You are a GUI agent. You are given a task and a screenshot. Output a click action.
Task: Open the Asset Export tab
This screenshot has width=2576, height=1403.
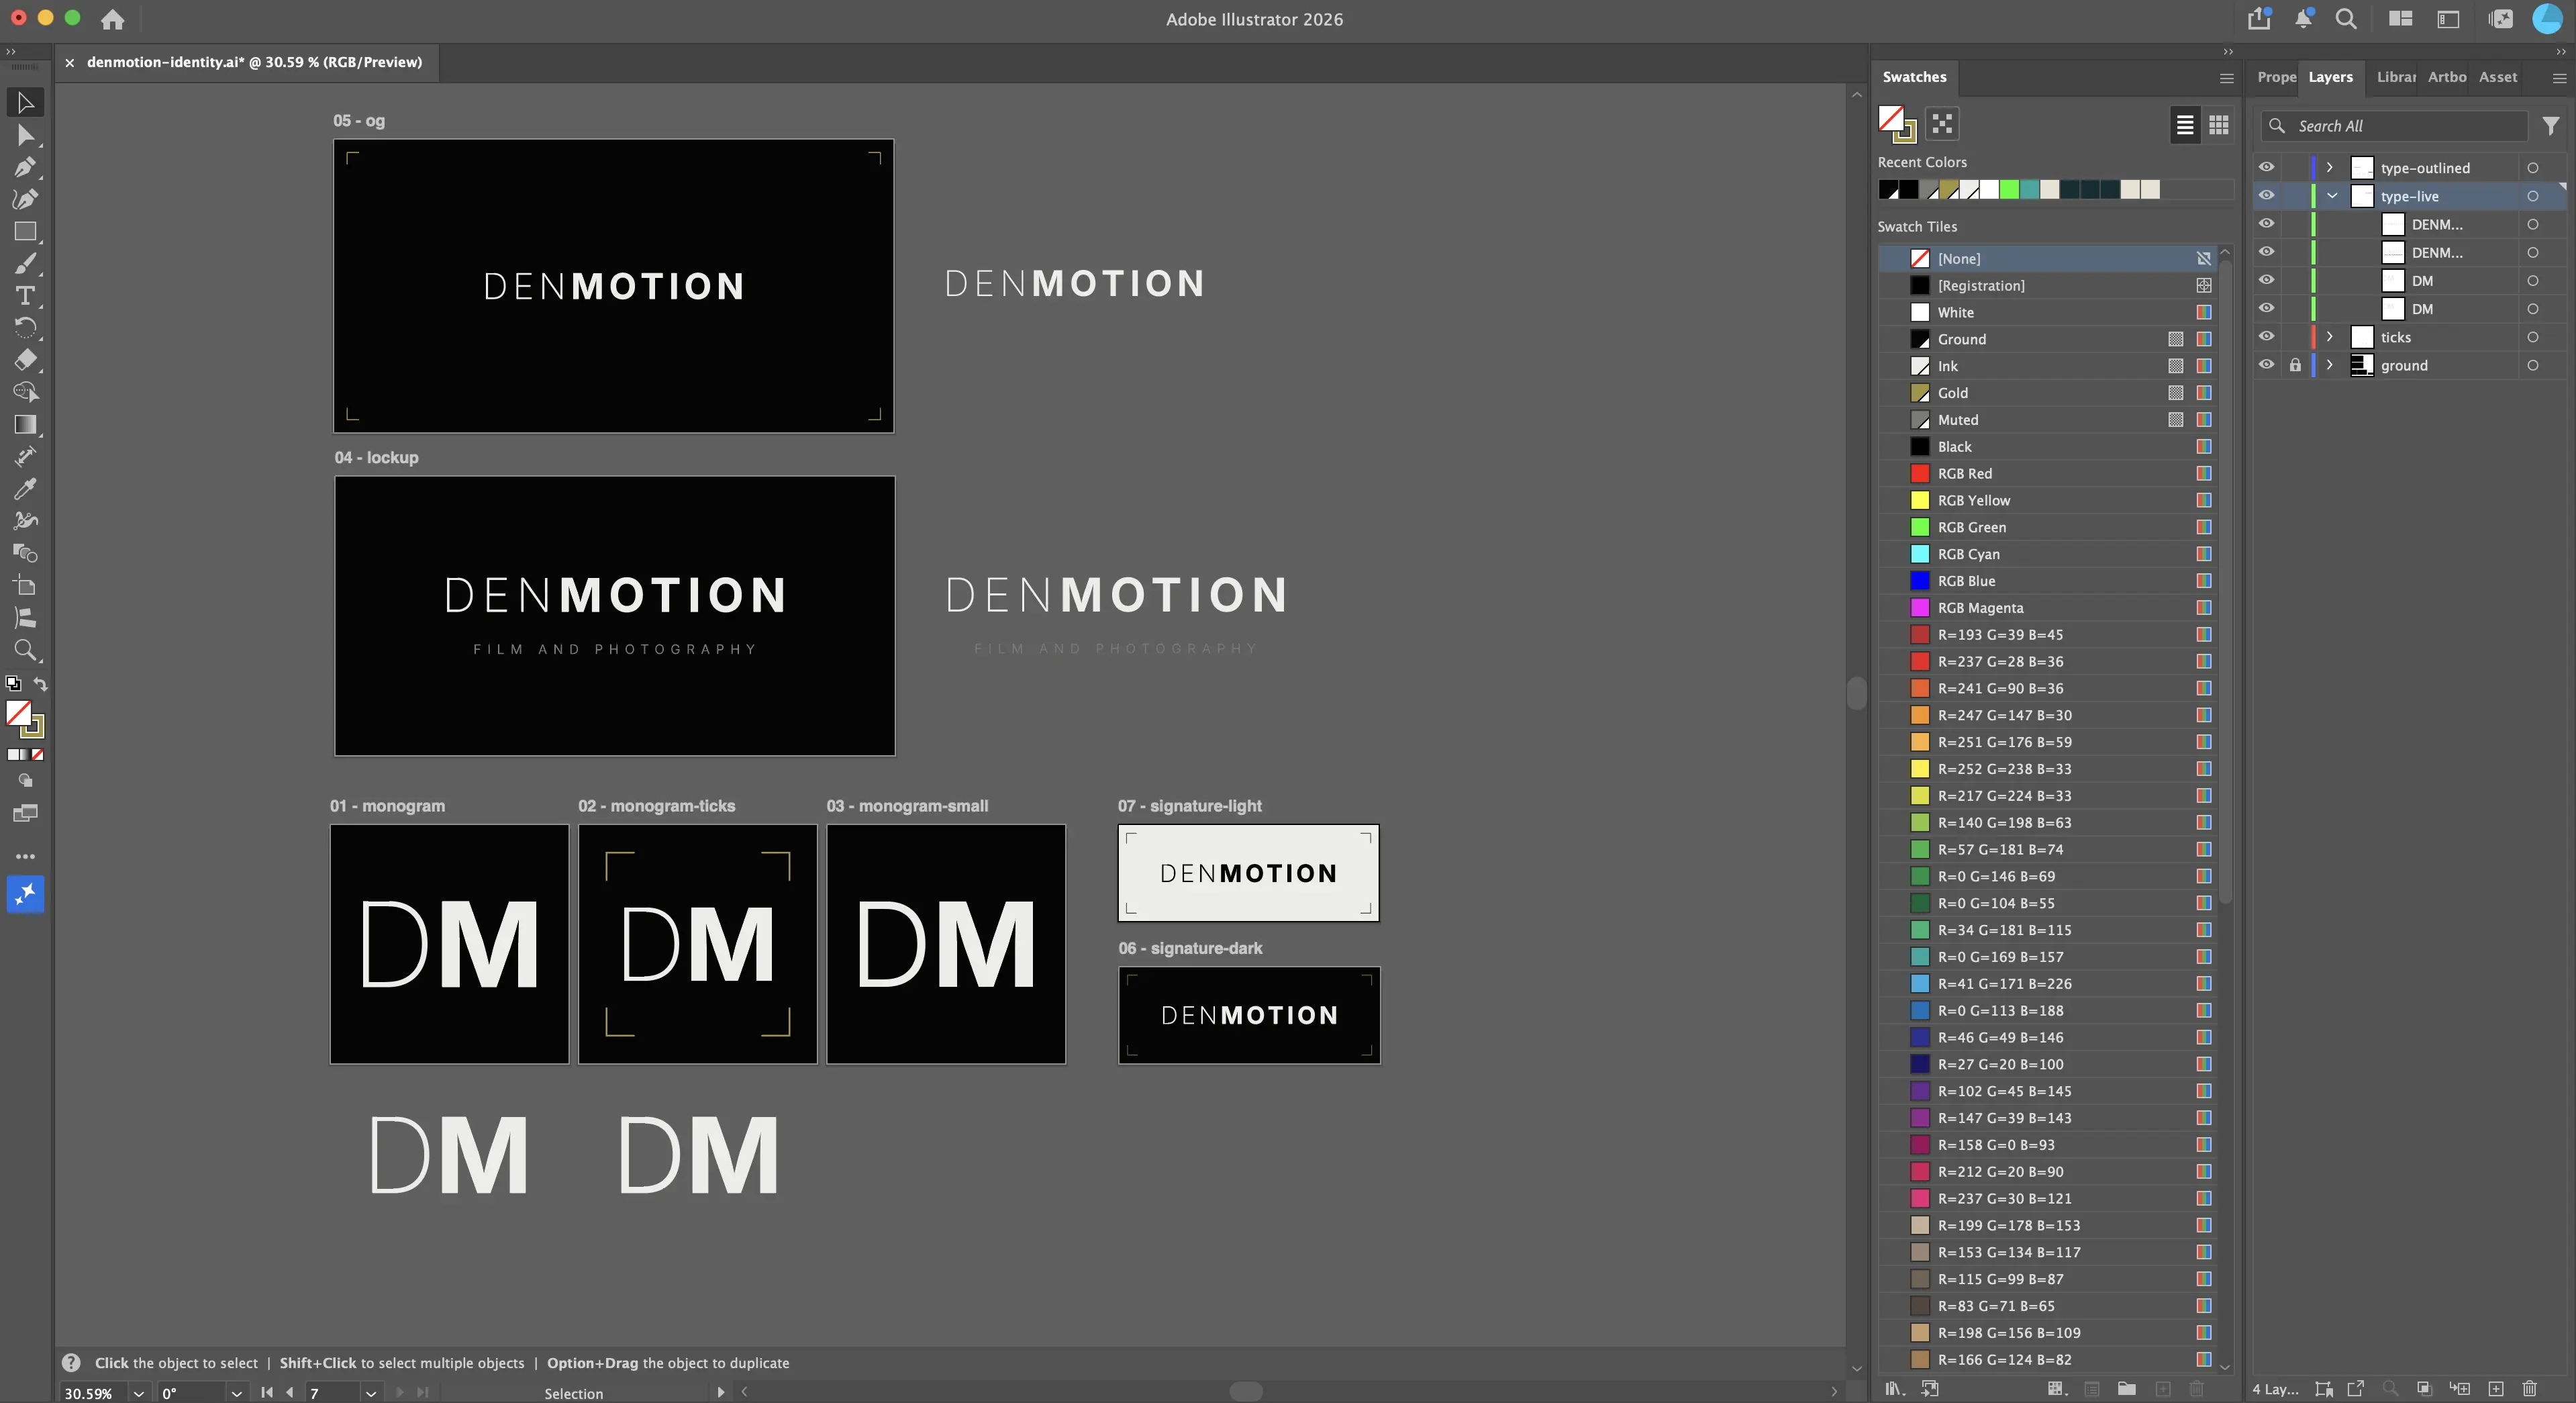point(2498,77)
